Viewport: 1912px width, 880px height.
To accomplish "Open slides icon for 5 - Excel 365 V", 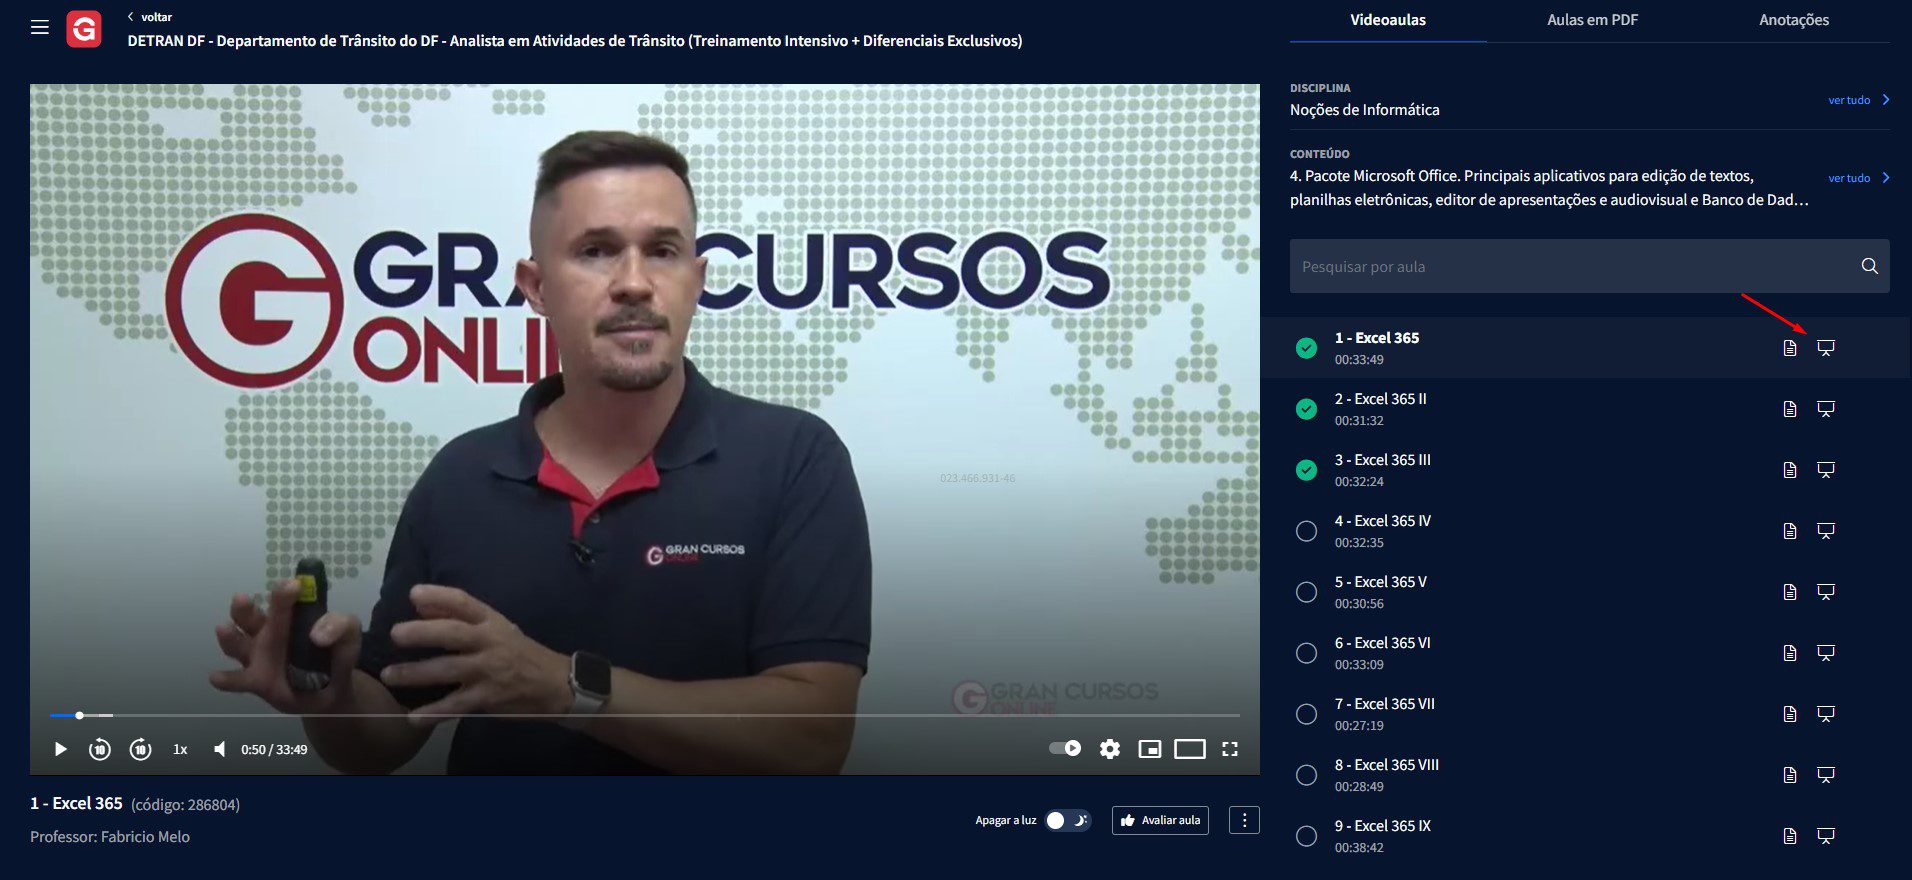I will coord(1826,592).
